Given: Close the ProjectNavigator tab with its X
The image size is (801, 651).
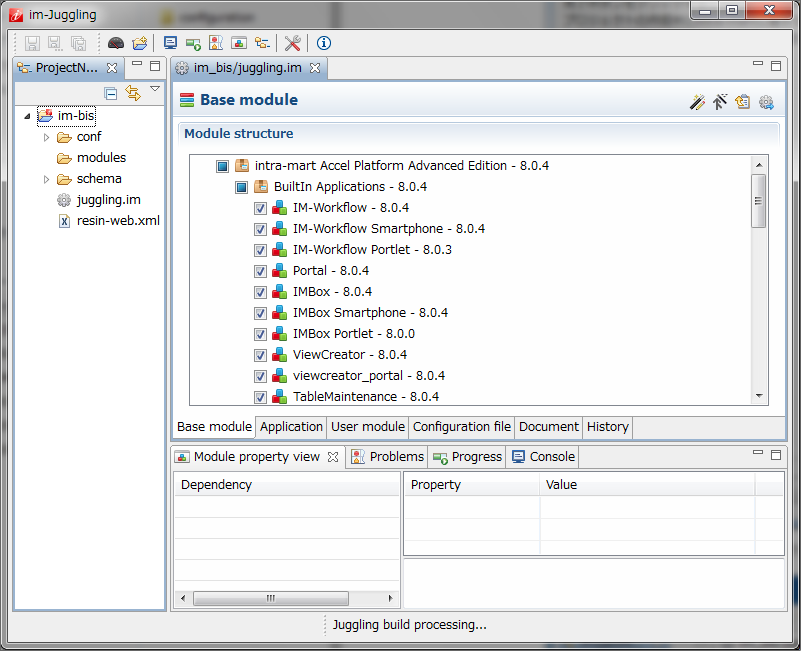Looking at the screenshot, I should coord(112,68).
